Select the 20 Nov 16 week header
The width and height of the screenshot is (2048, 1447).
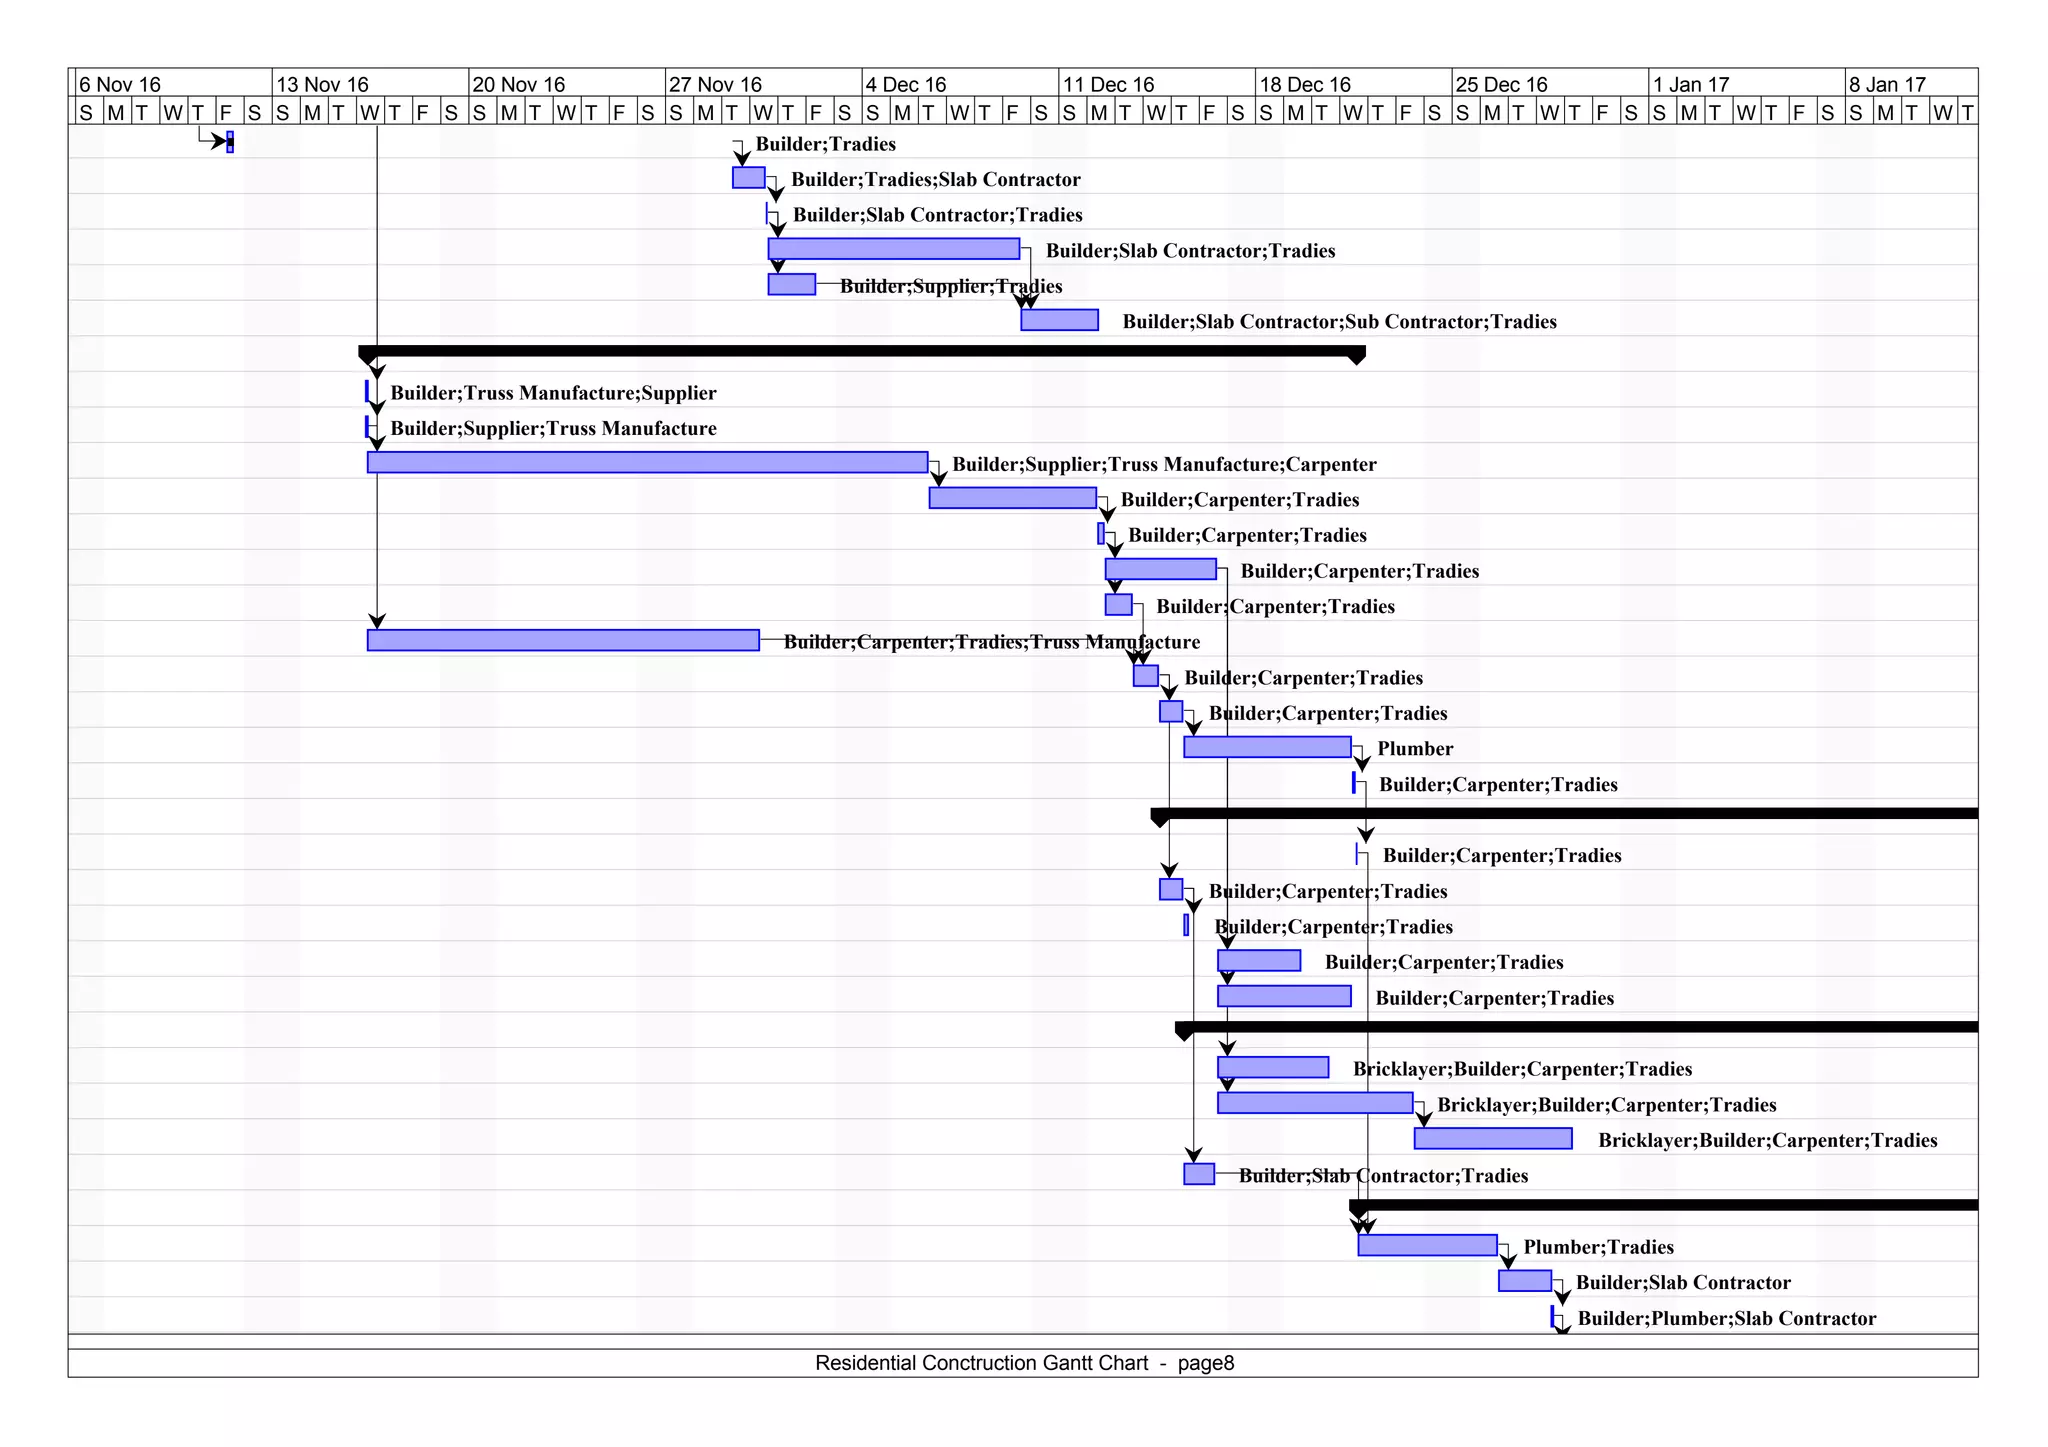tap(567, 84)
